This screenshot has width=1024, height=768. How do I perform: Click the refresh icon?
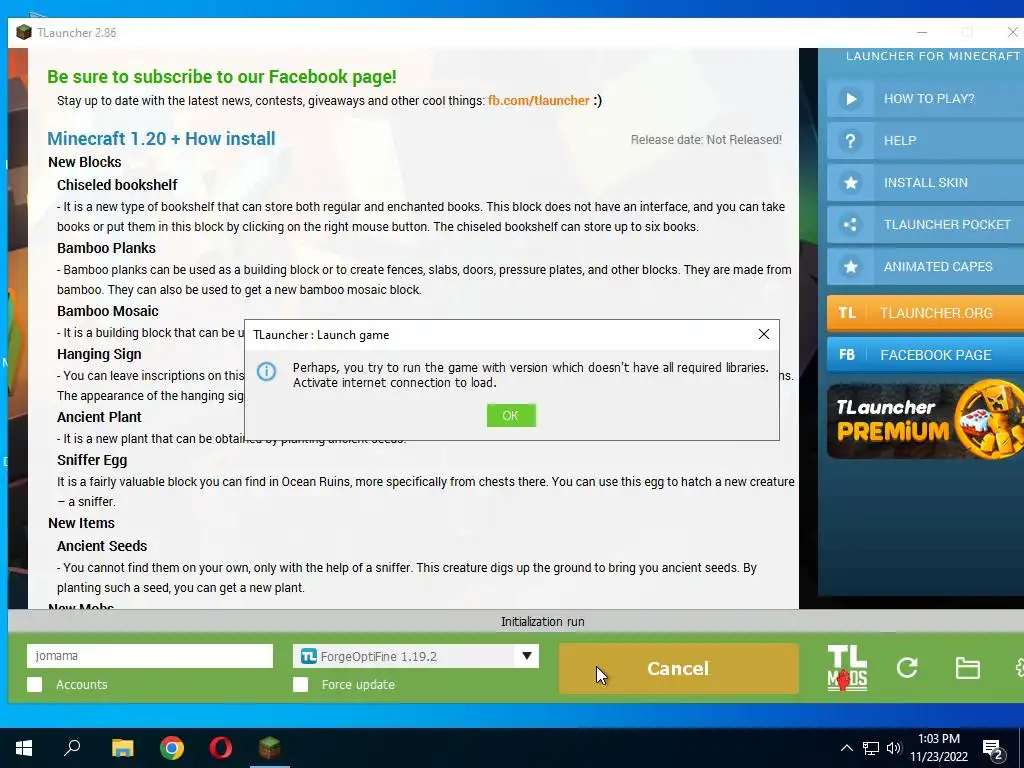pyautogui.click(x=907, y=667)
